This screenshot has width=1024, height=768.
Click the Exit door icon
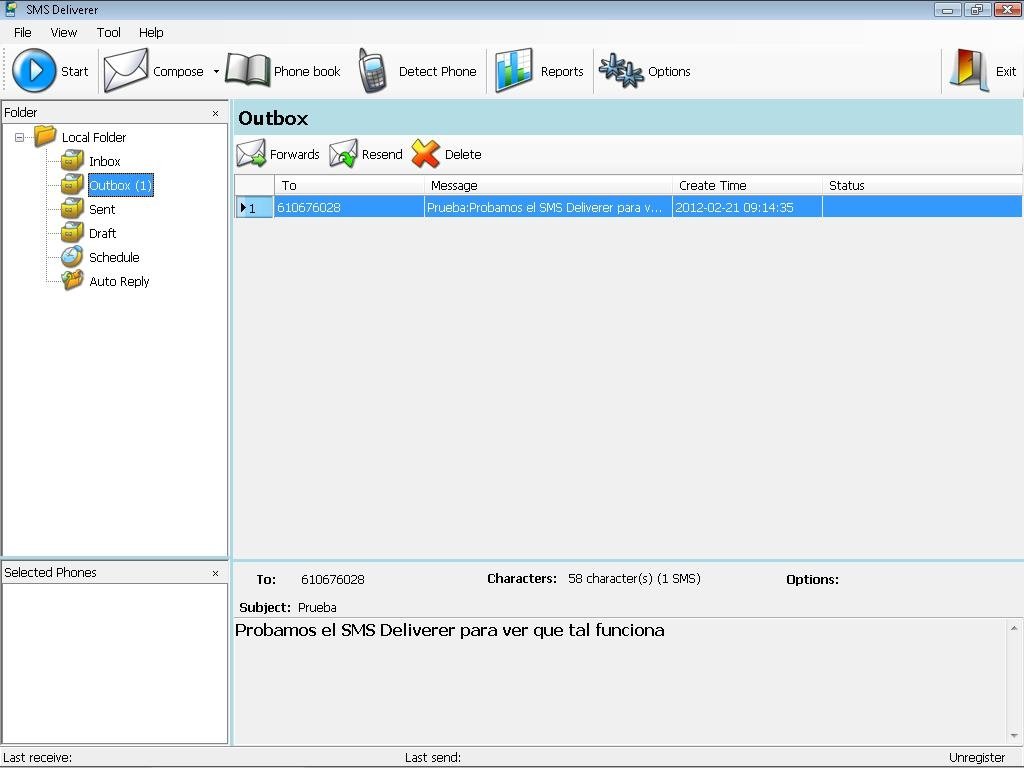pyautogui.click(x=969, y=71)
